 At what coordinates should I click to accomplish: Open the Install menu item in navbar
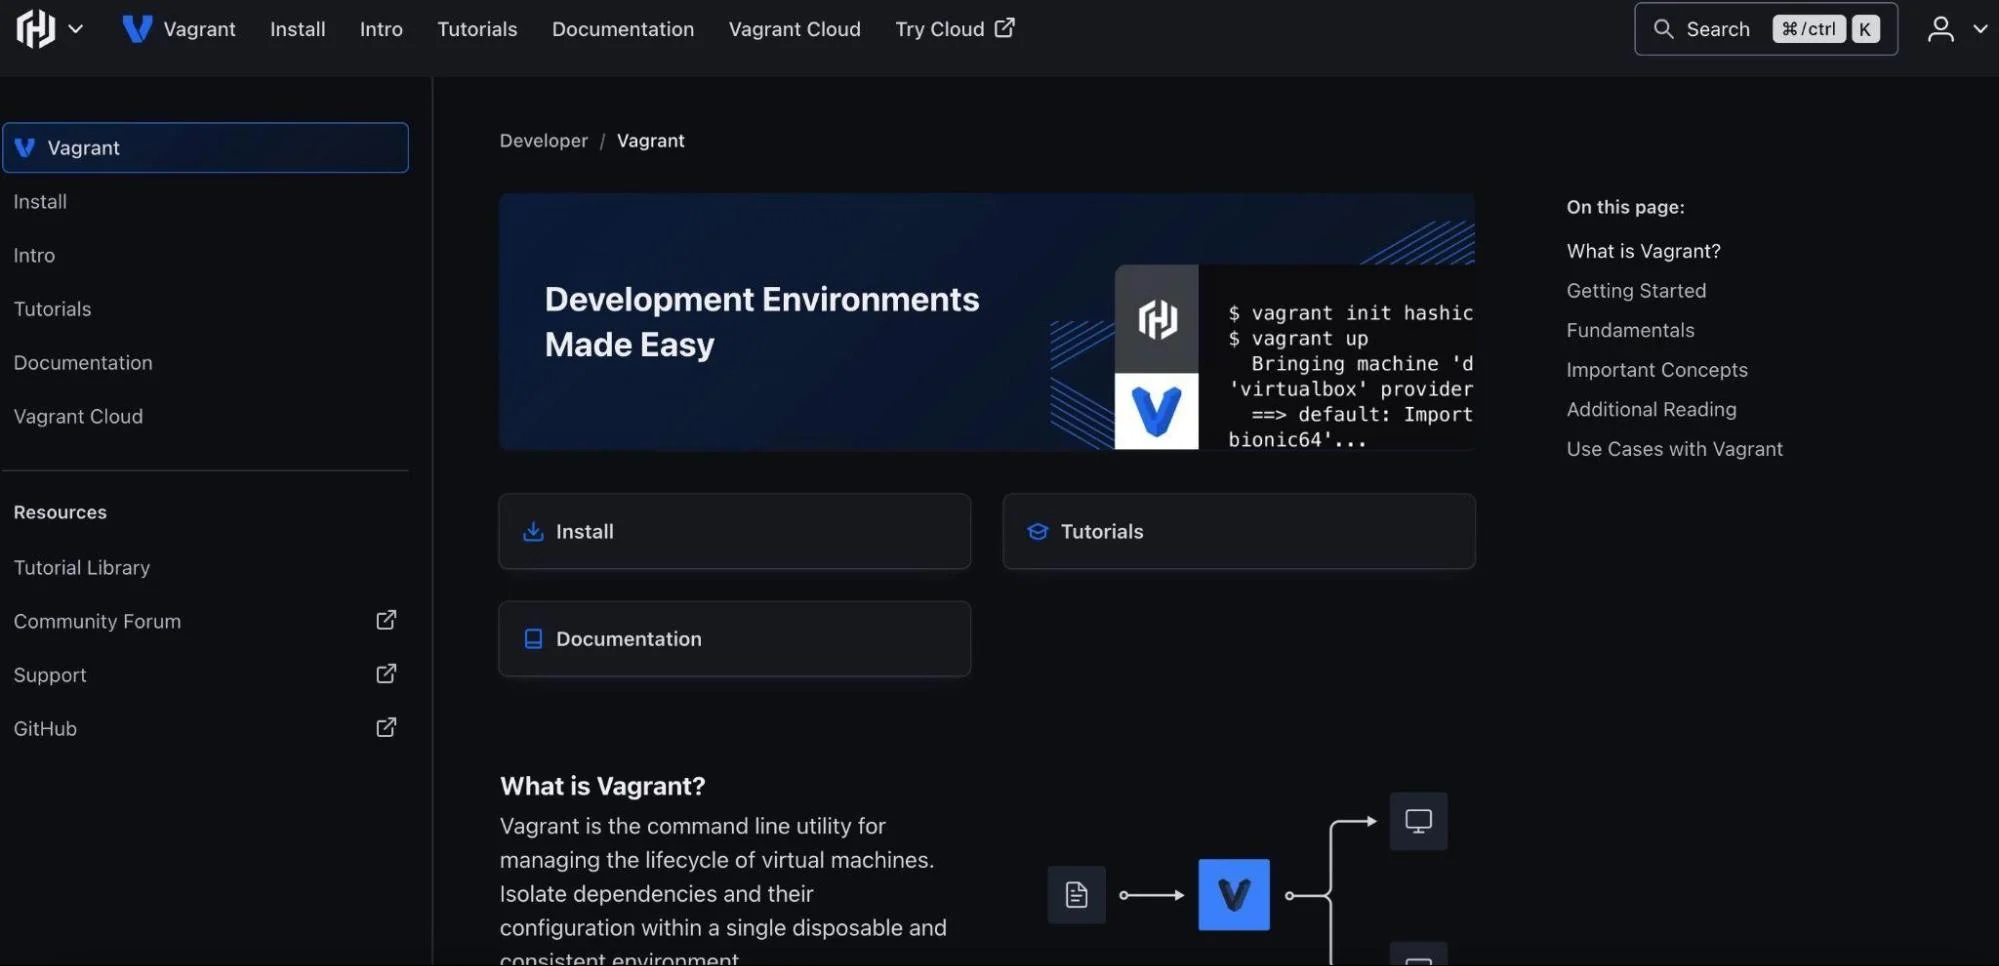point(298,29)
